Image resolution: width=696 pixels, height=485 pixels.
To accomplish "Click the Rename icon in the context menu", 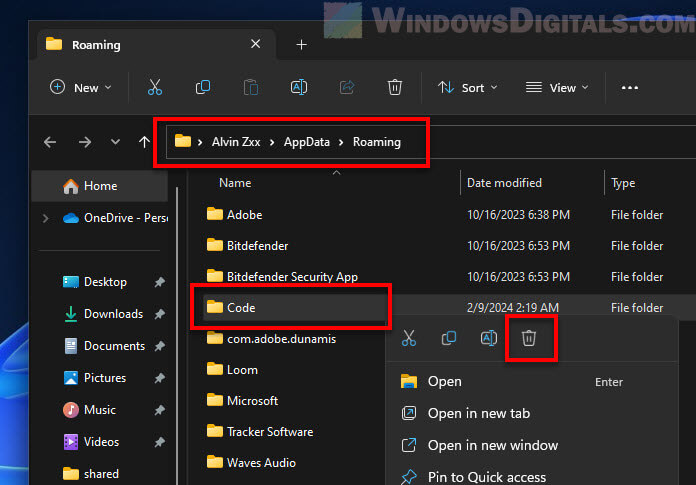I will tap(489, 338).
